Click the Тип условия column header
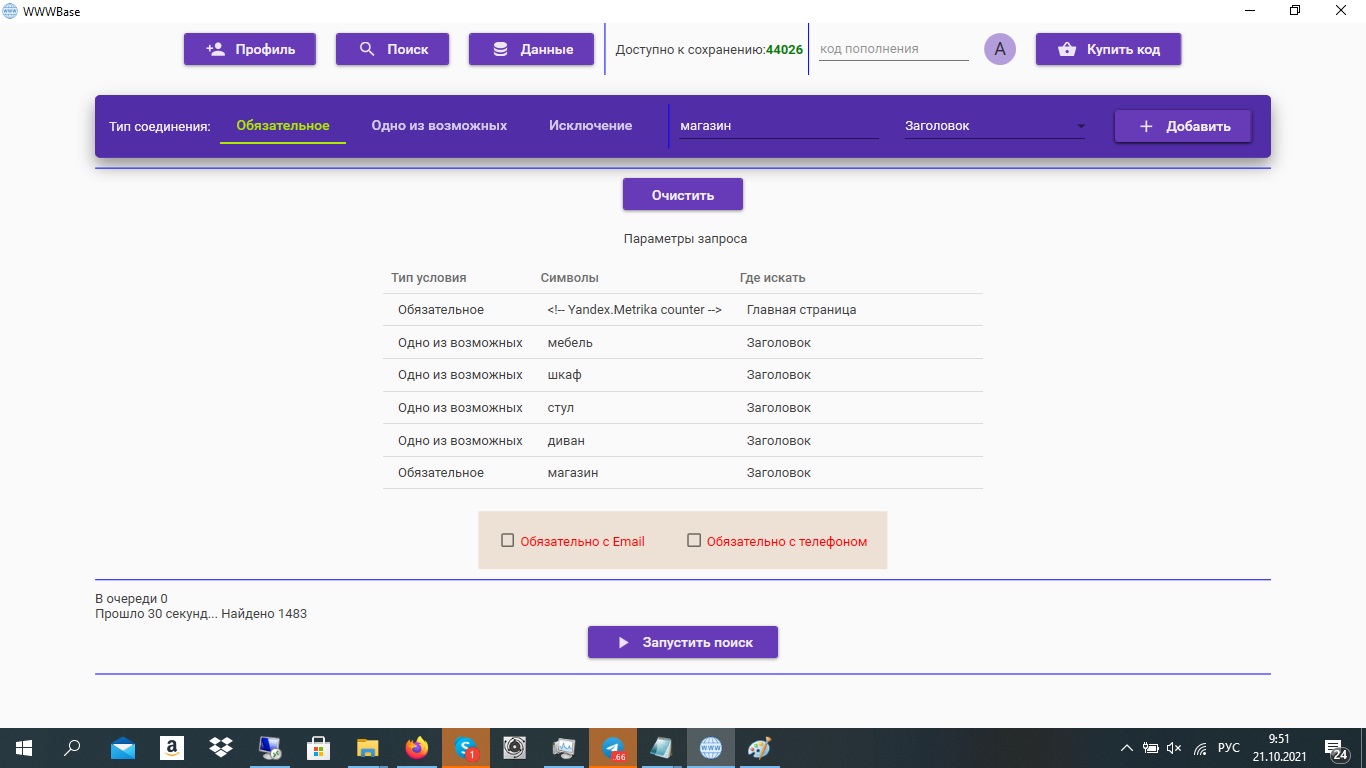The width and height of the screenshot is (1366, 768). pos(429,278)
